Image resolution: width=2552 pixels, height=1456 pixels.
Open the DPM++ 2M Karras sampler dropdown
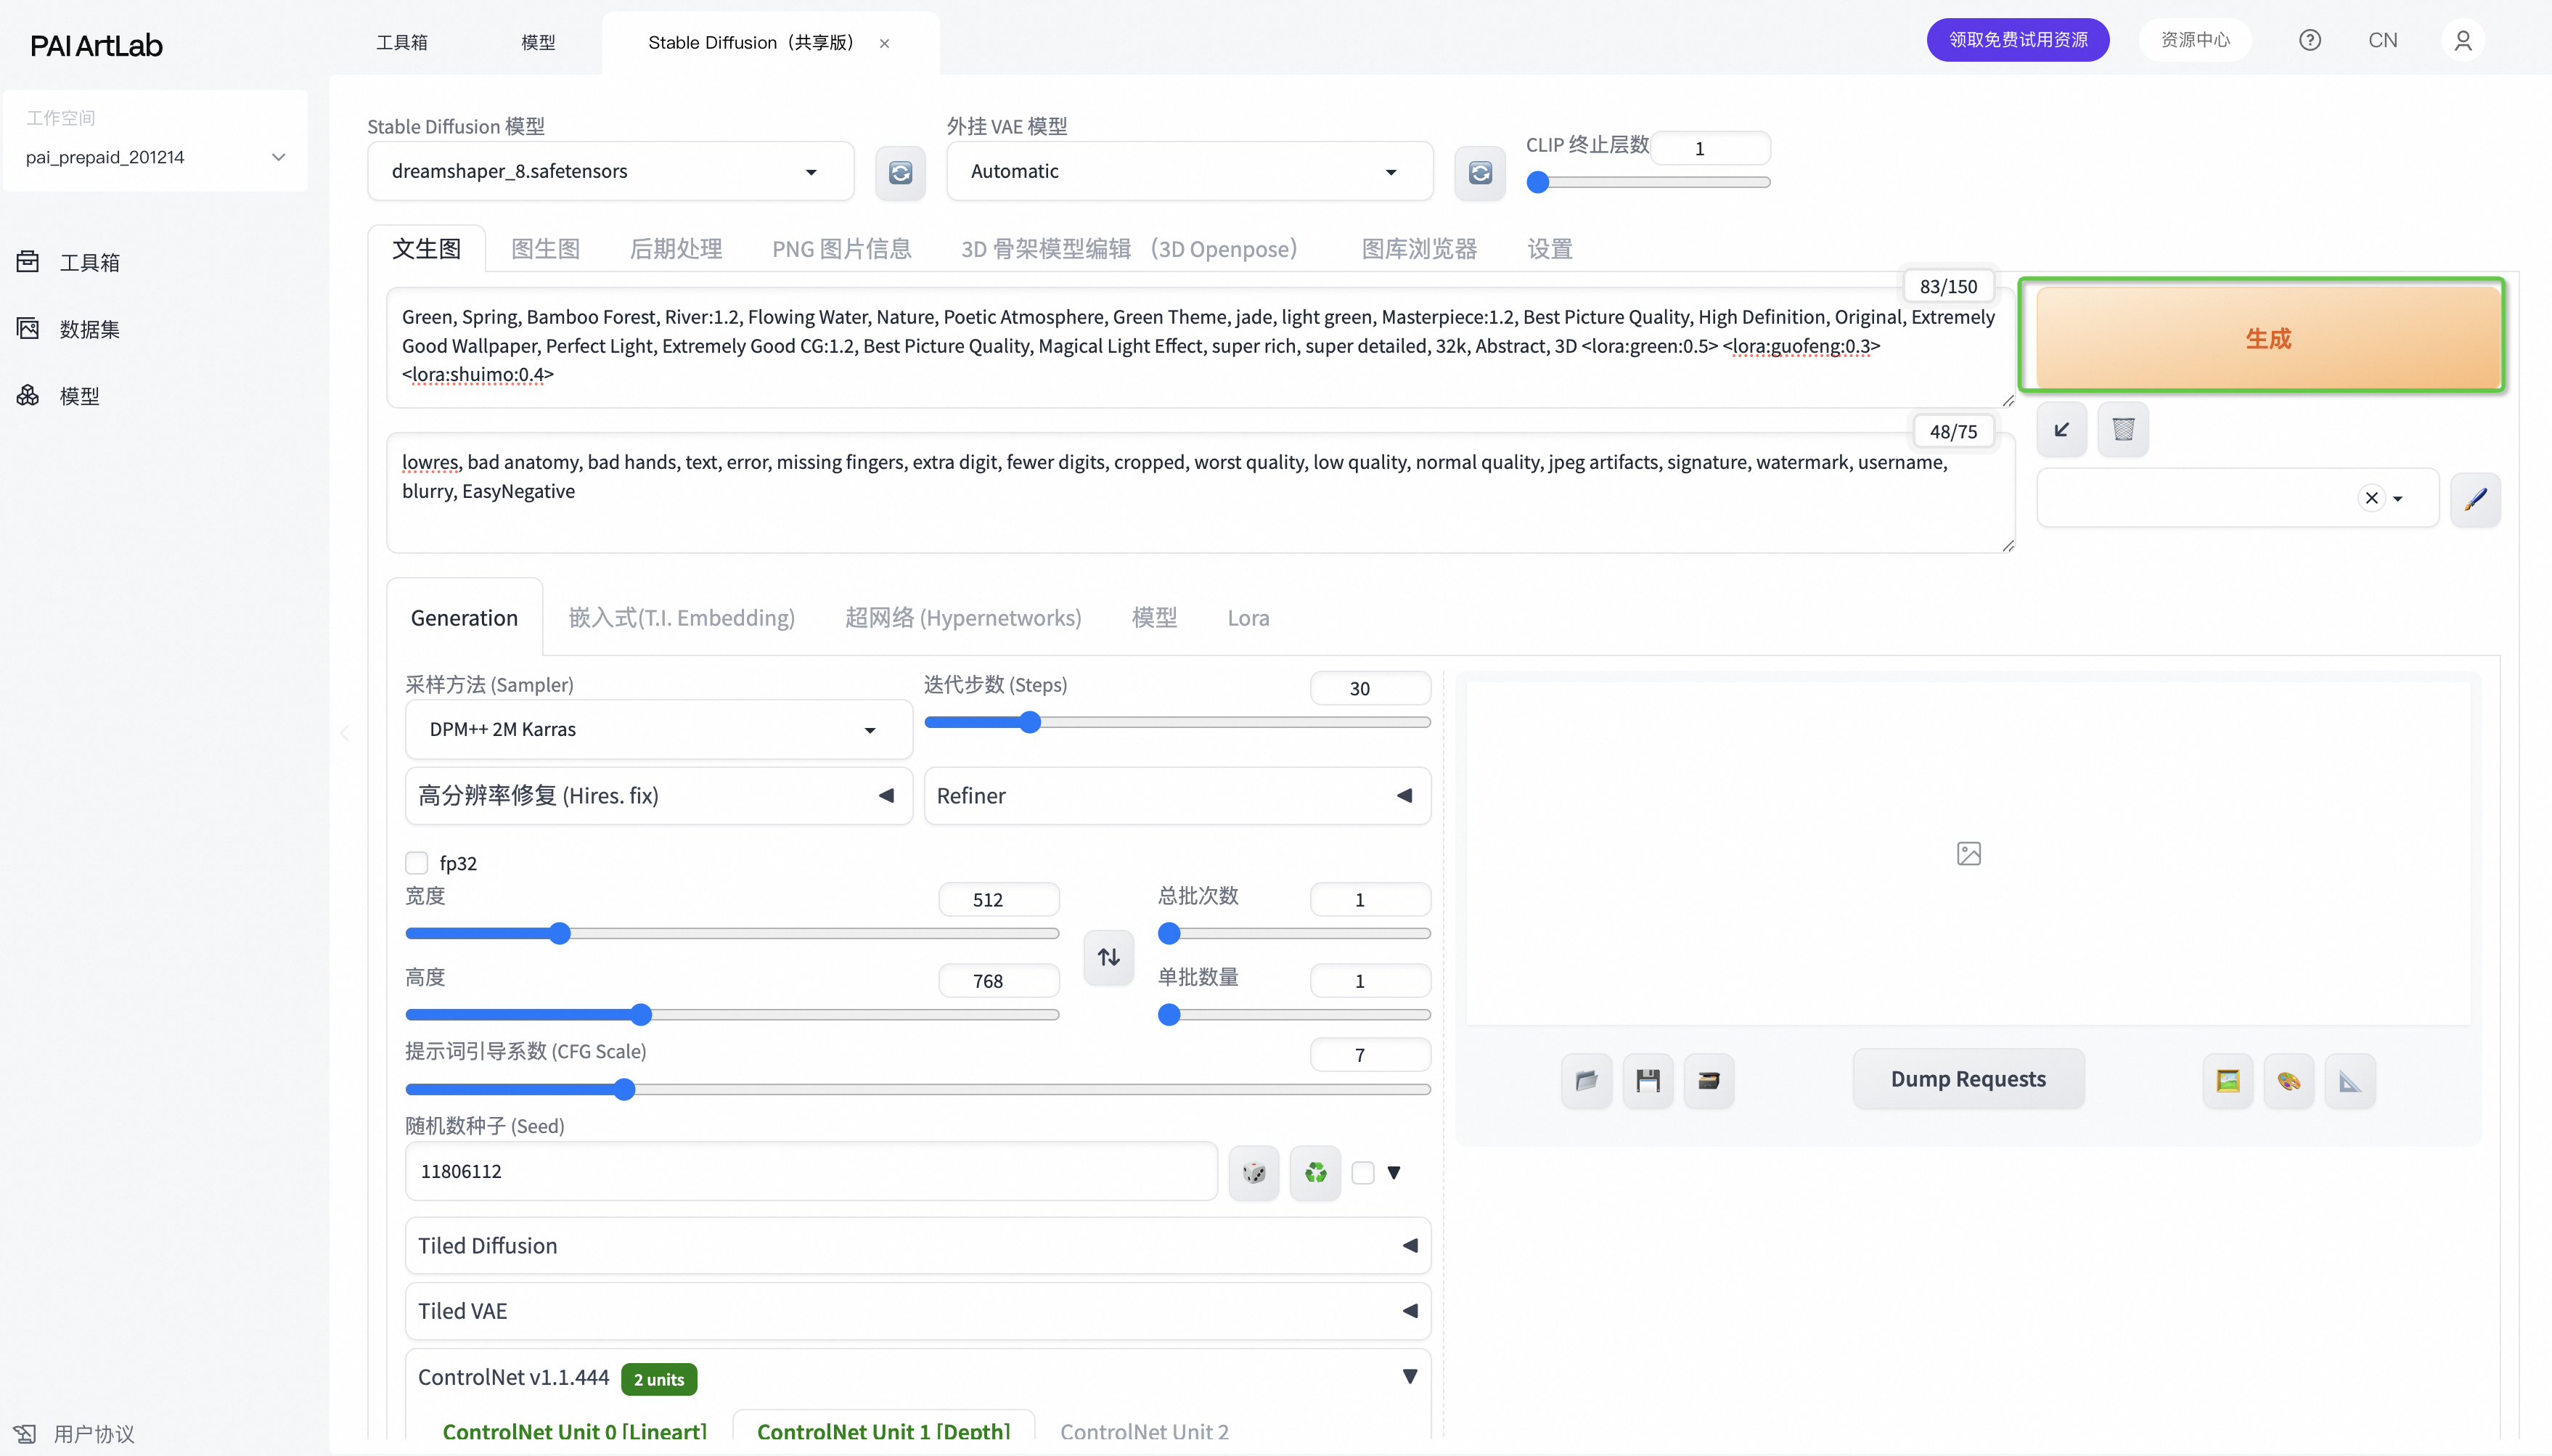pos(658,729)
